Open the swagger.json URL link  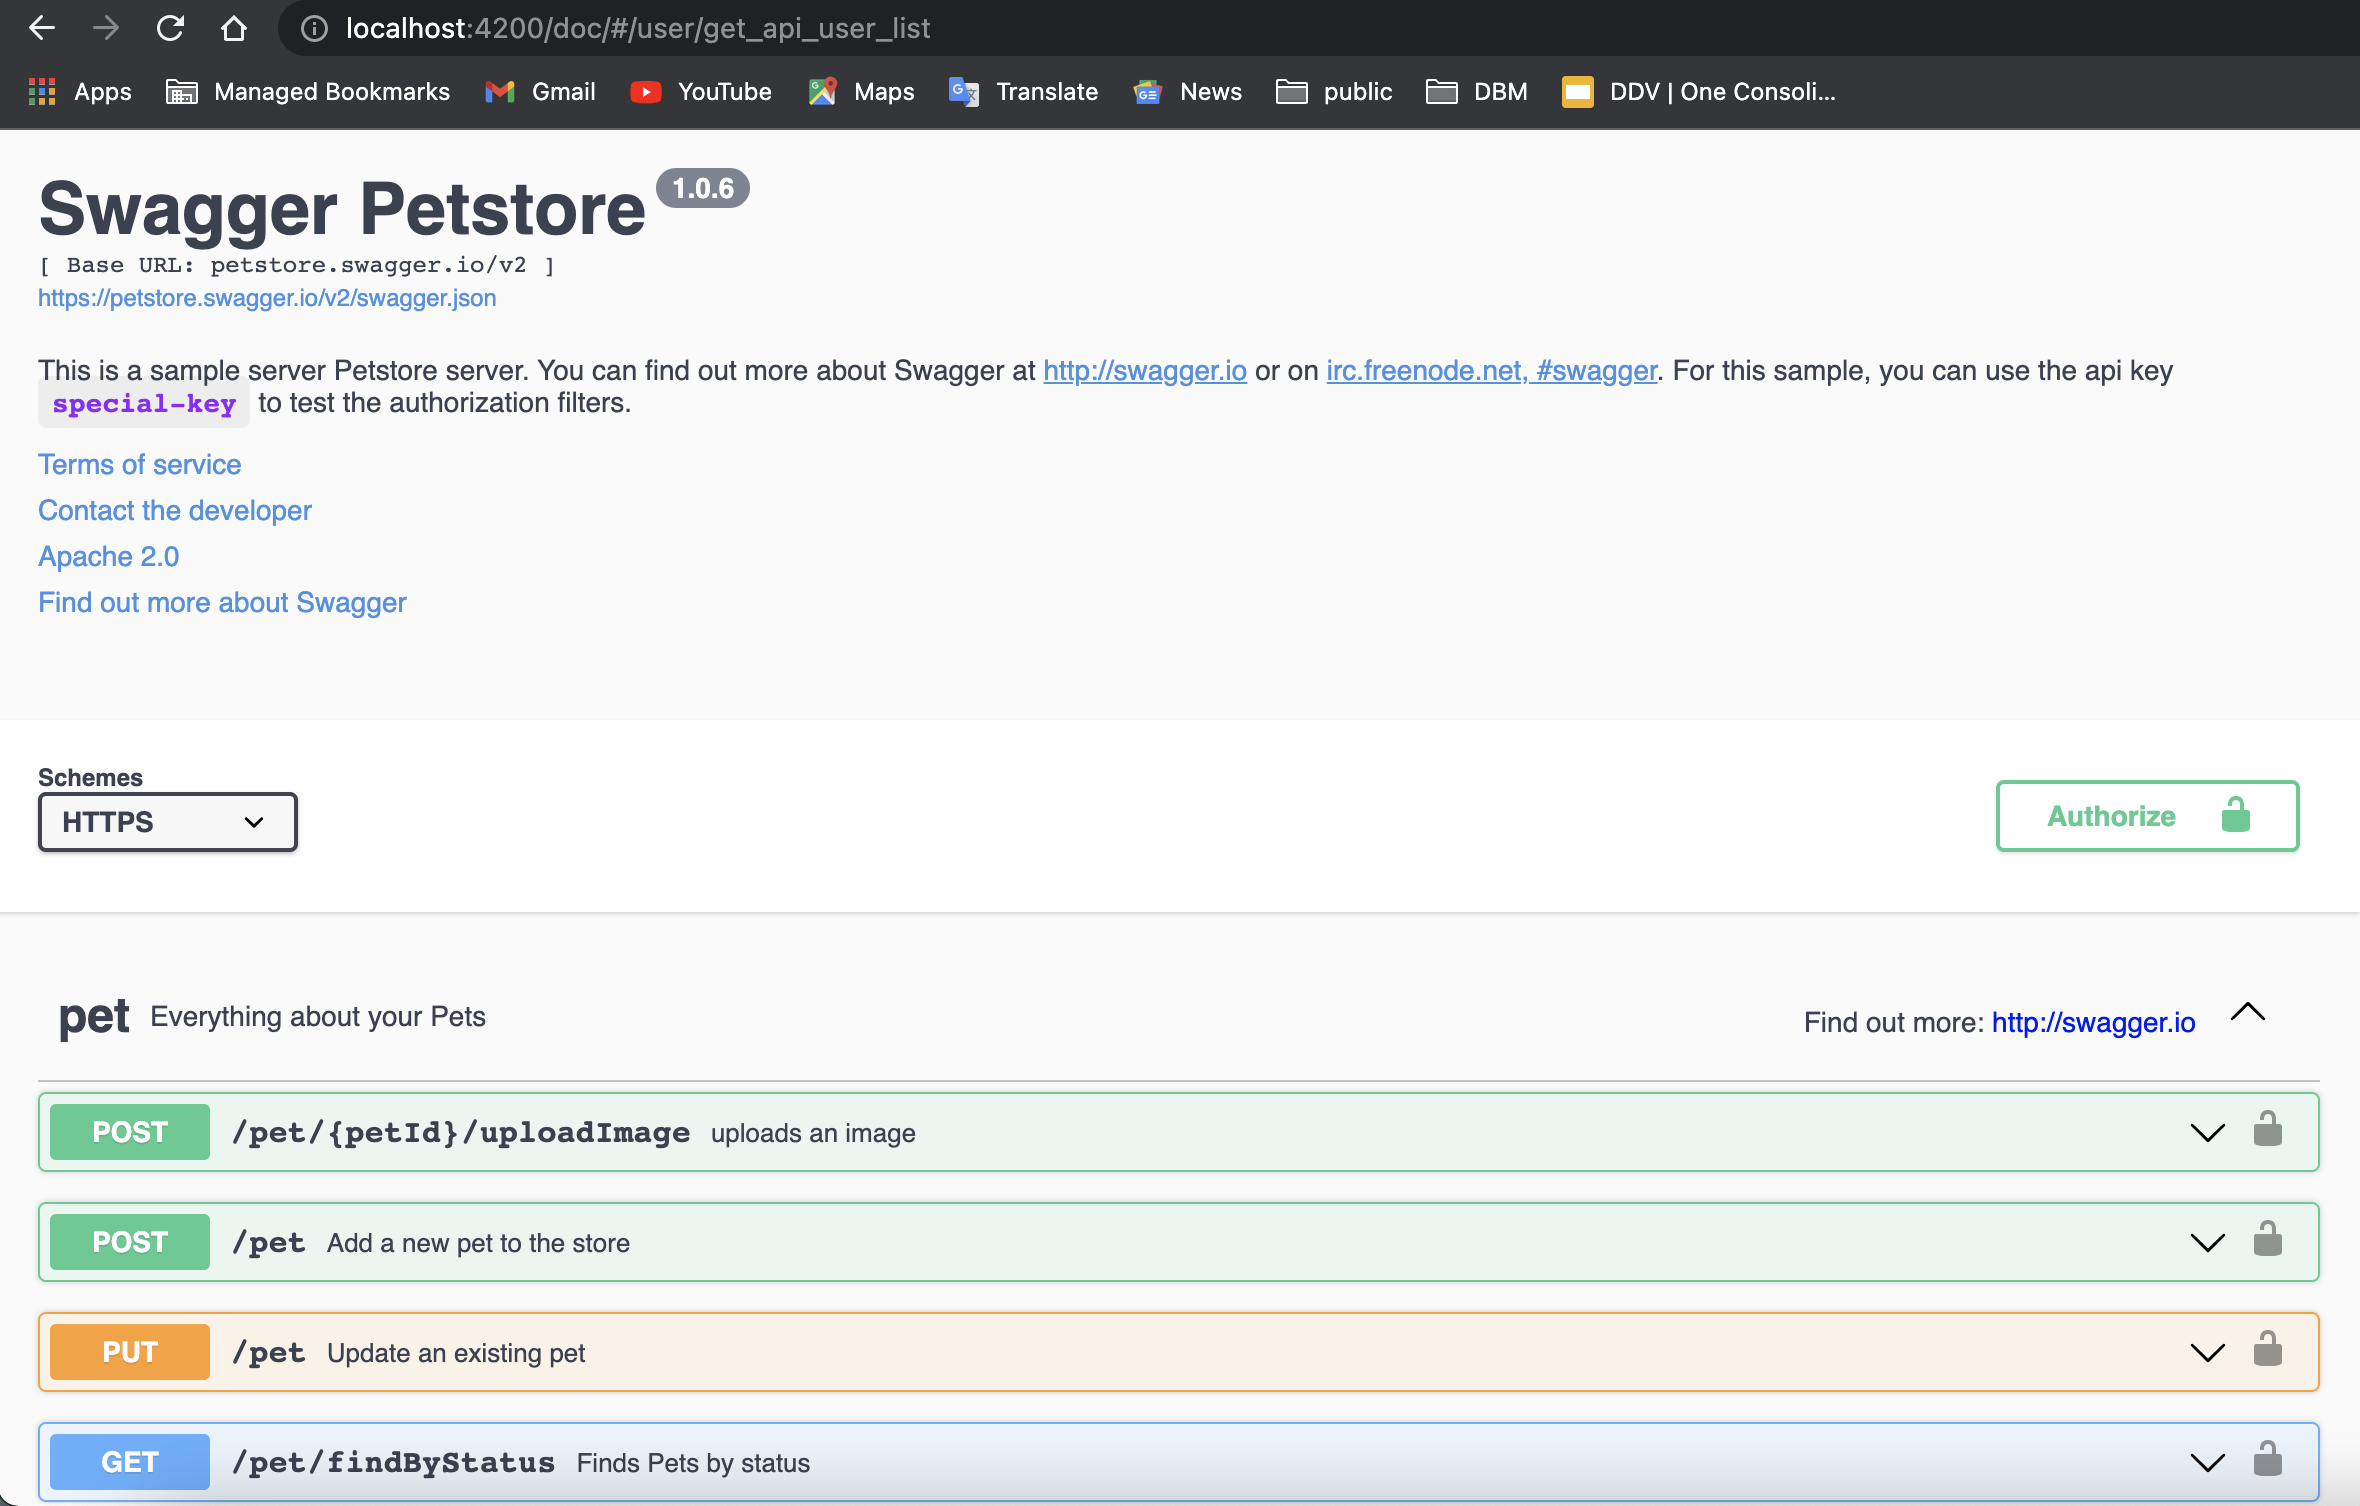tap(267, 298)
